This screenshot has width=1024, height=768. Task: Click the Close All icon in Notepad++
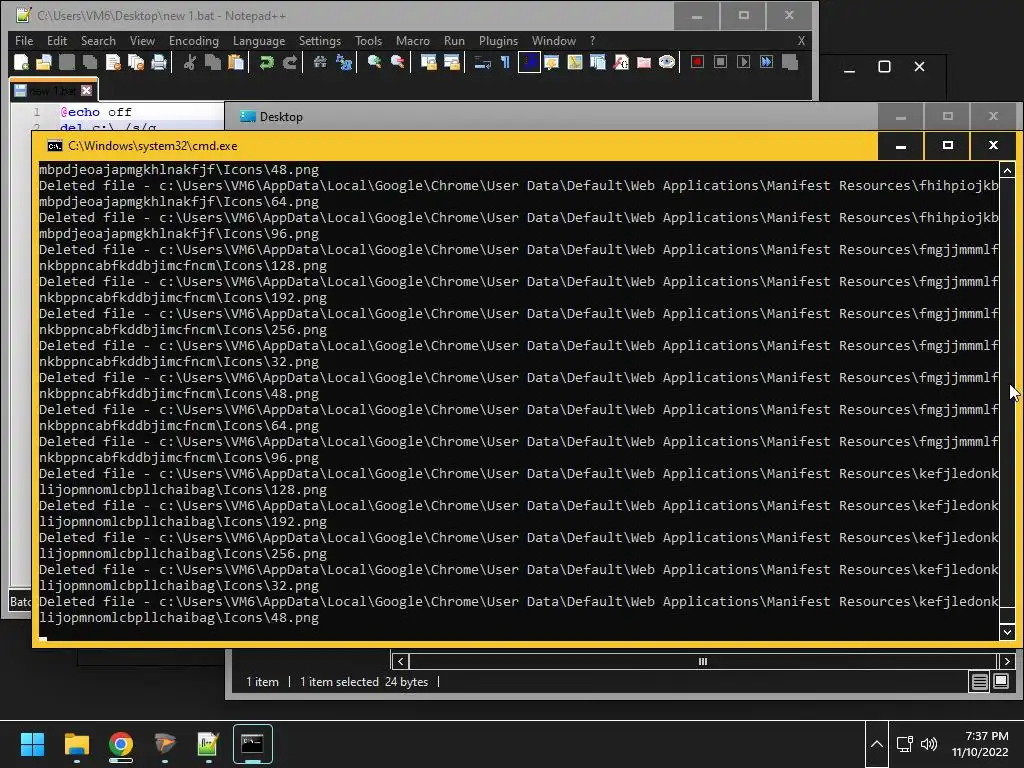pyautogui.click(x=136, y=63)
